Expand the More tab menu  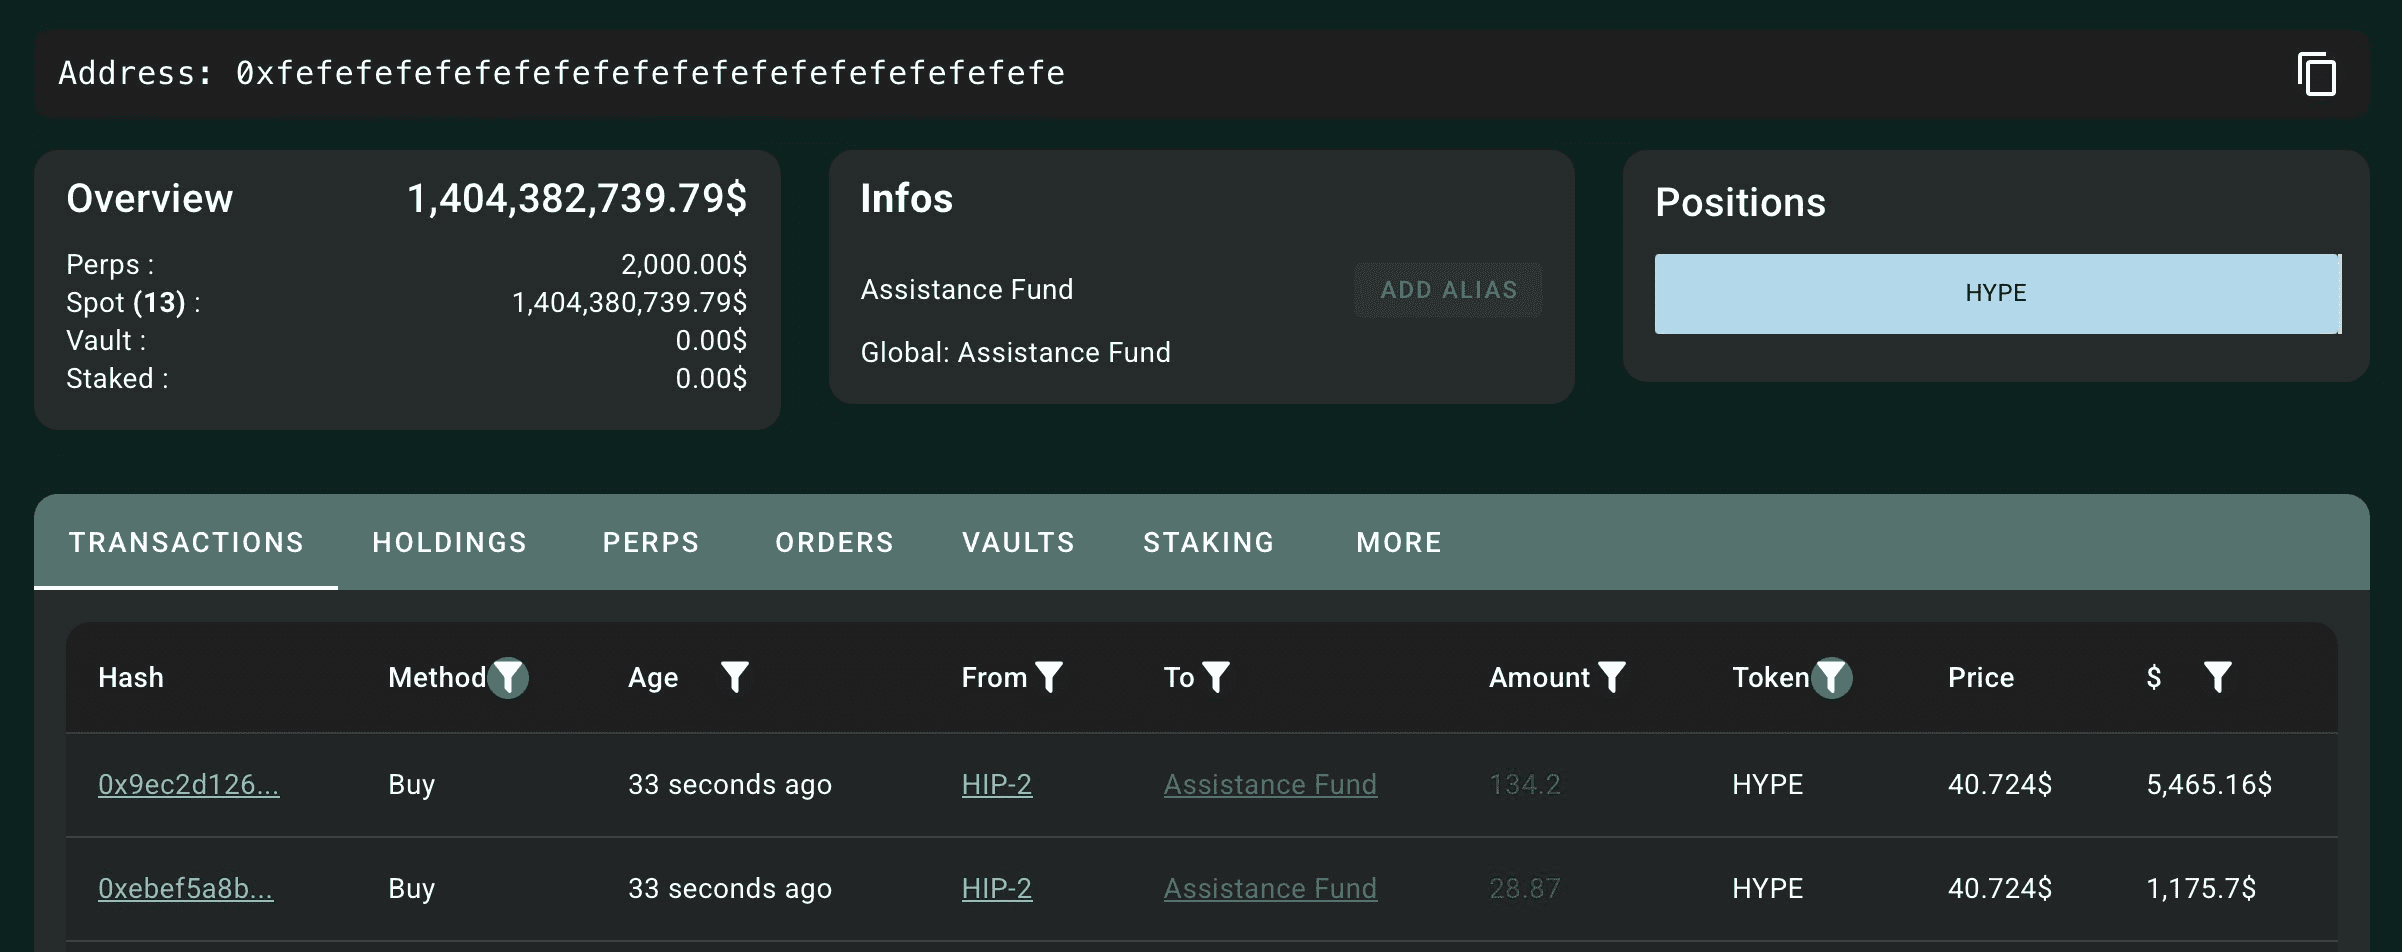point(1399,542)
